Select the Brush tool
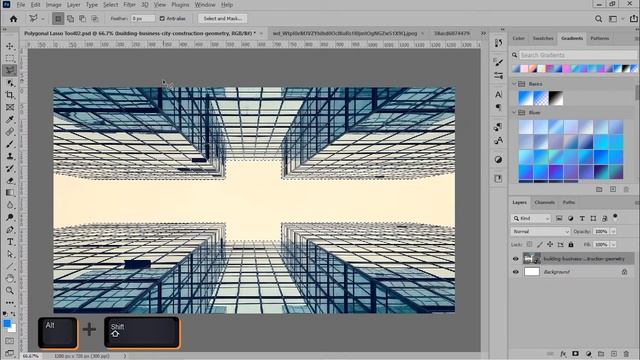The image size is (640, 360). pyautogui.click(x=10, y=144)
